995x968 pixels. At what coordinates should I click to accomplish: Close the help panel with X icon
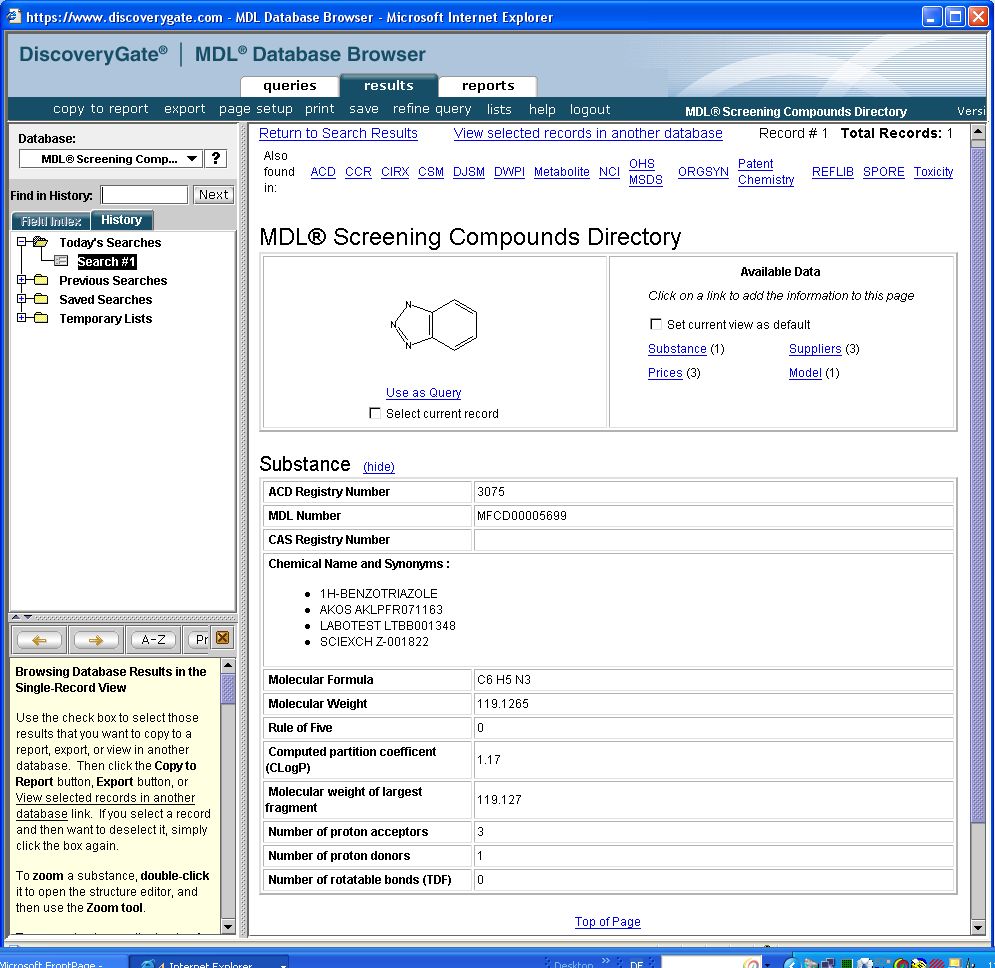223,639
